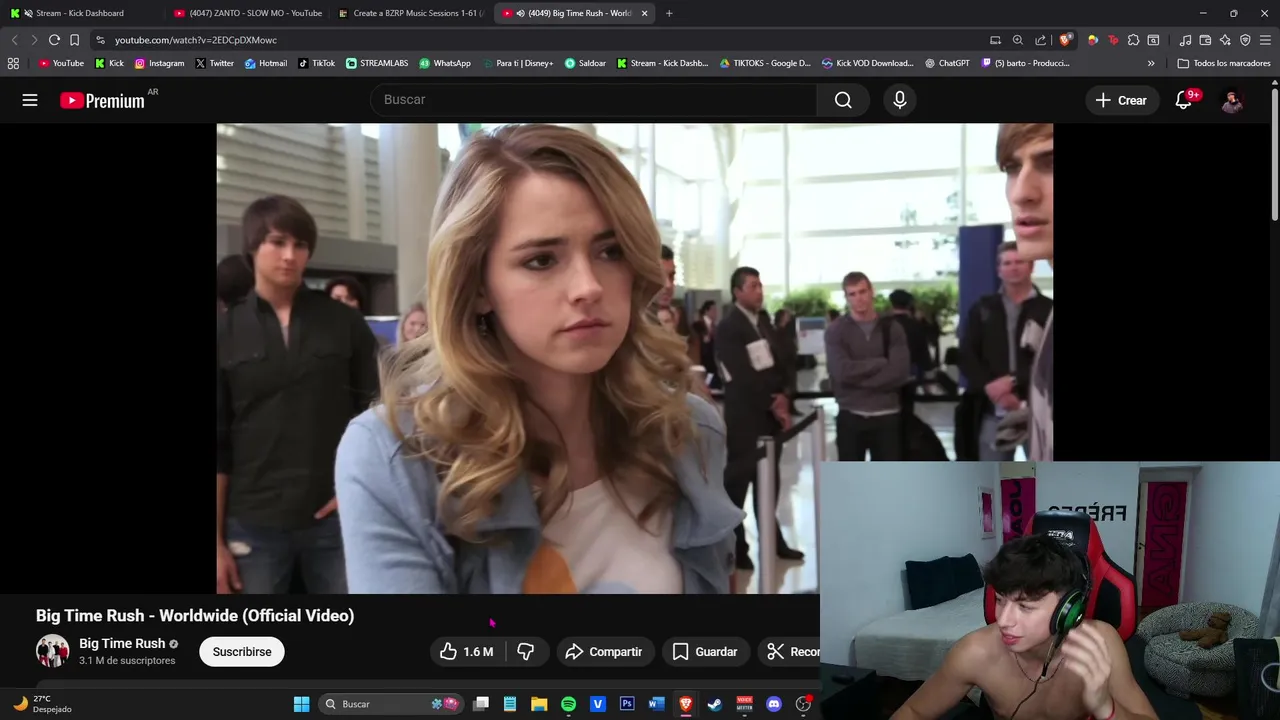Open the STREAMLABS bookmark
Viewport: 1280px width, 720px height.
pos(377,63)
